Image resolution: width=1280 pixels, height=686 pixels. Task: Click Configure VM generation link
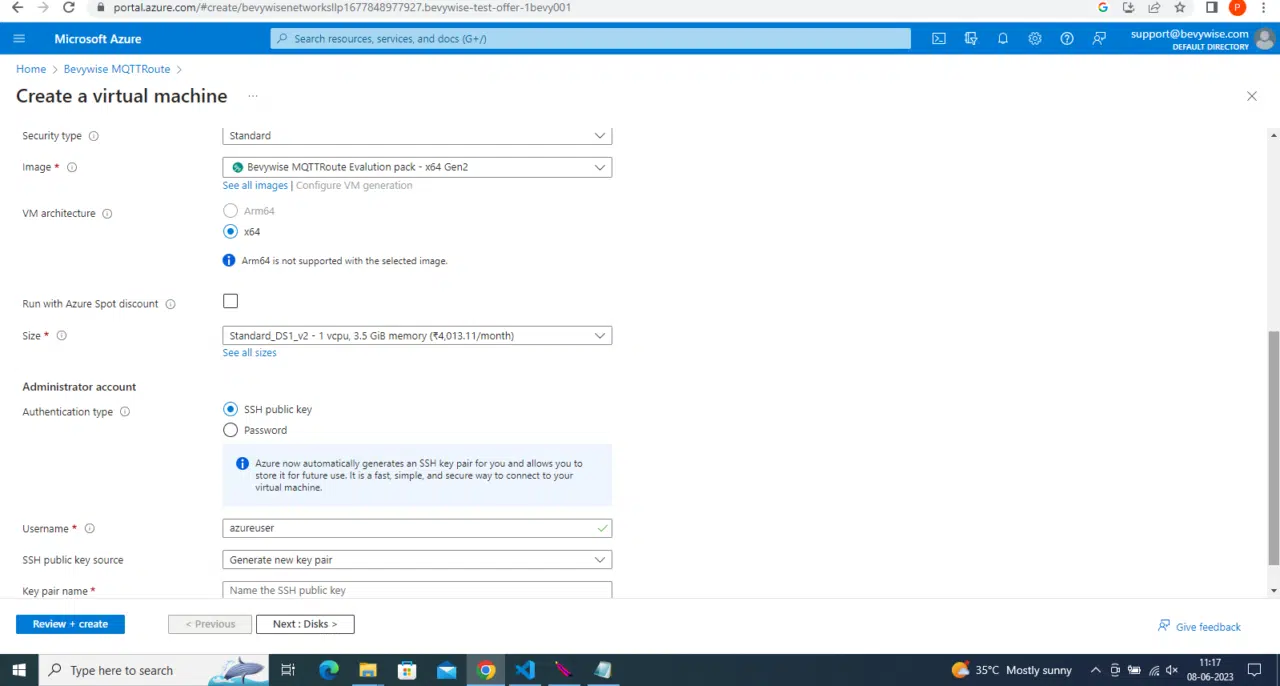354,186
